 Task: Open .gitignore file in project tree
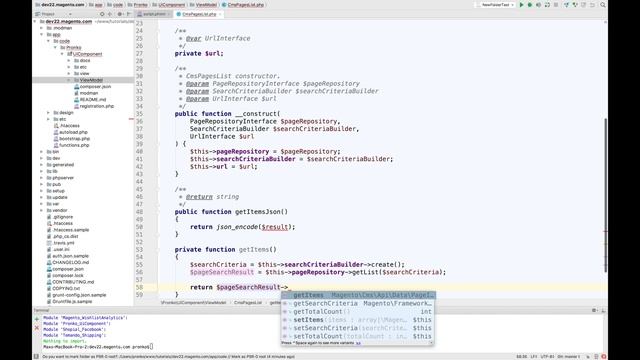coord(62,217)
